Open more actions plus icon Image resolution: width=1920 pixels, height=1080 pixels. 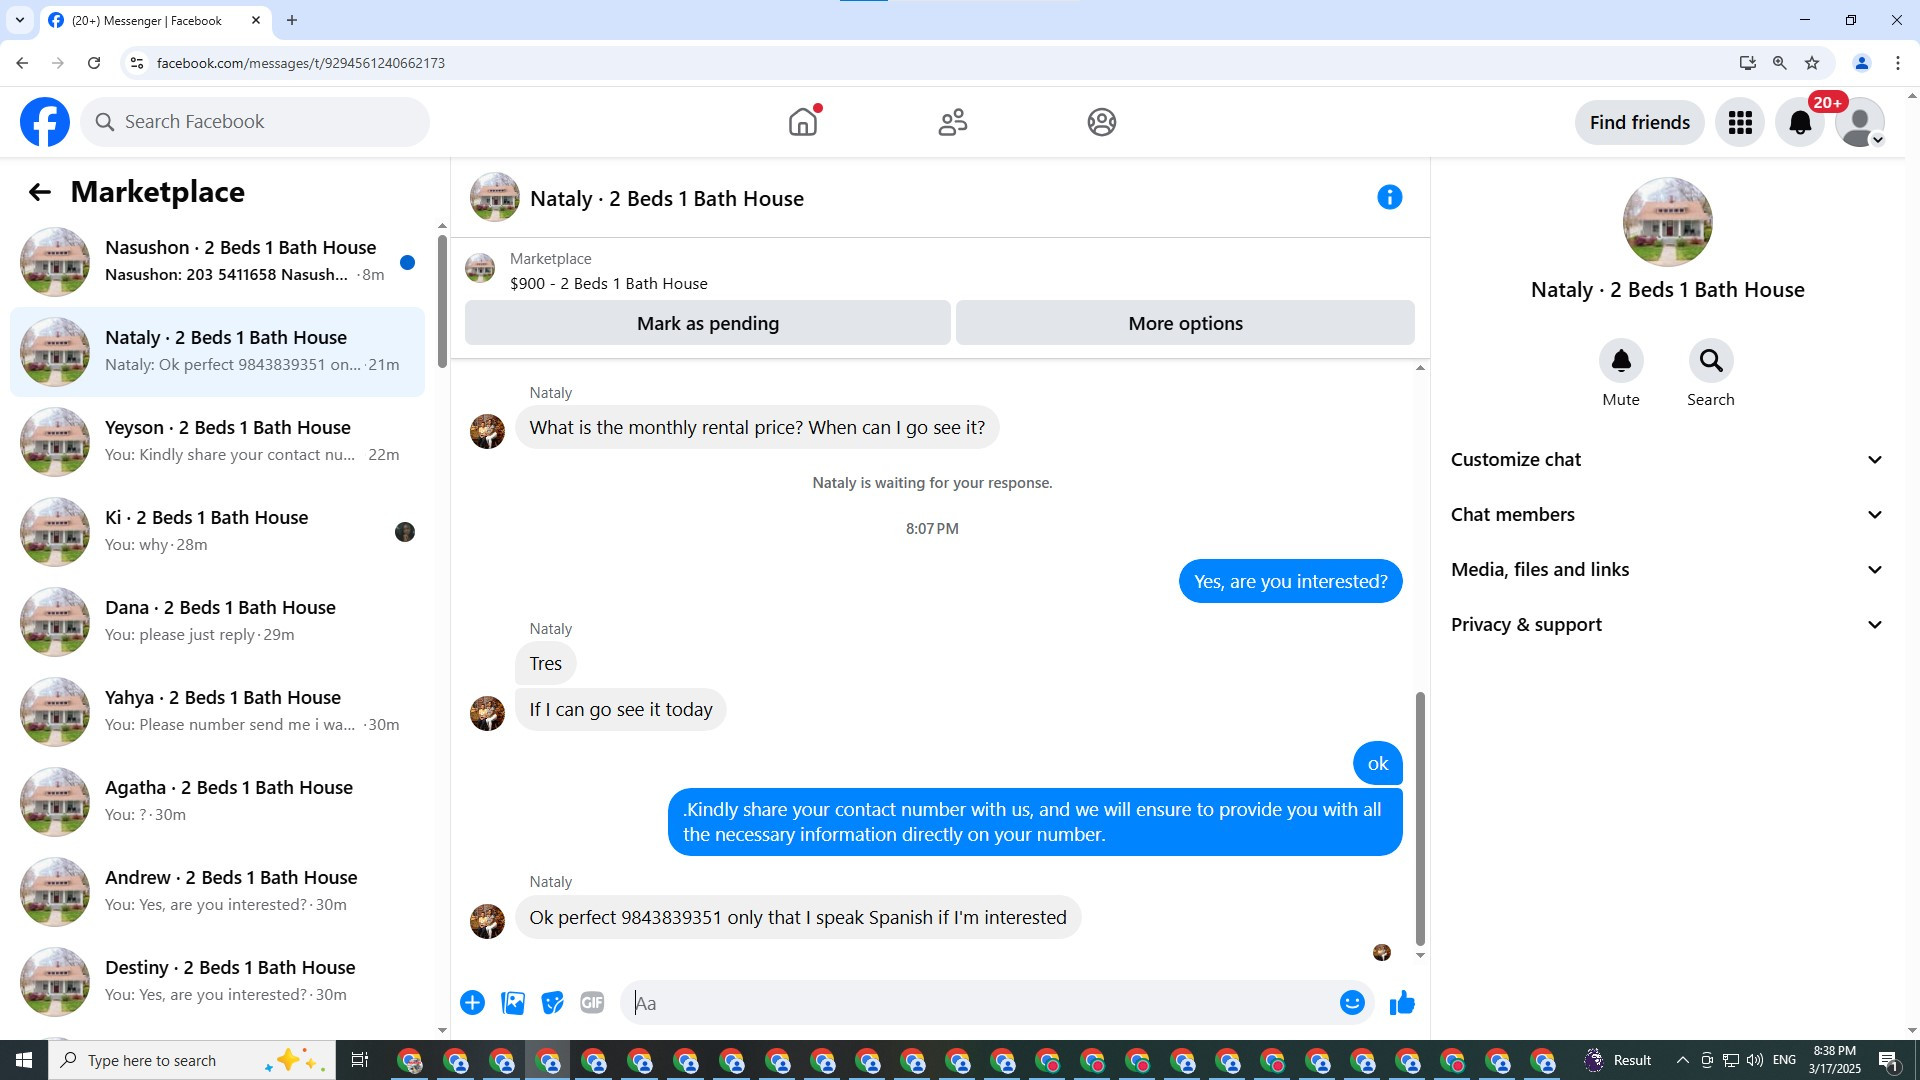coord(473,1003)
